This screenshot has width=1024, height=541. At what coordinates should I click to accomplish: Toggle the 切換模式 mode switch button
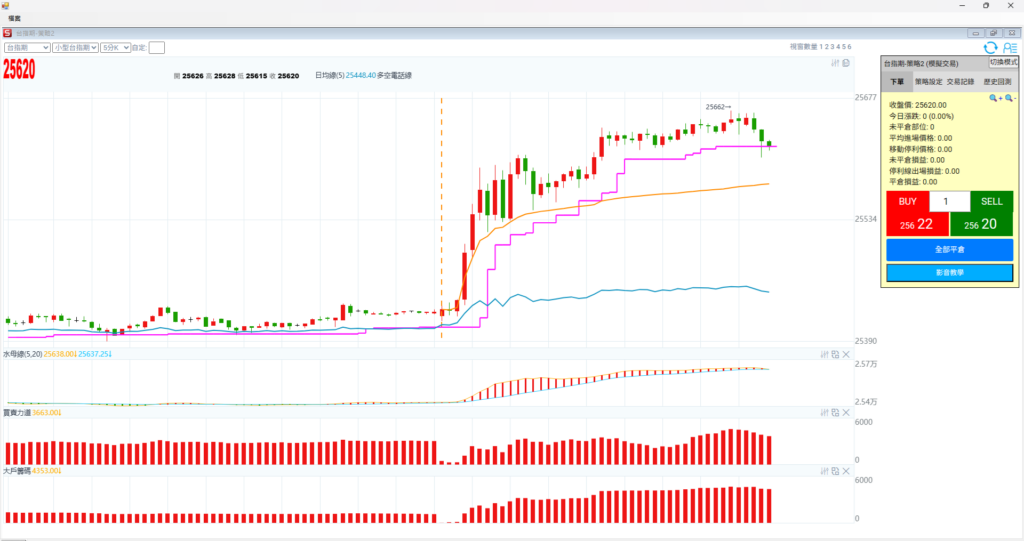tap(1003, 62)
